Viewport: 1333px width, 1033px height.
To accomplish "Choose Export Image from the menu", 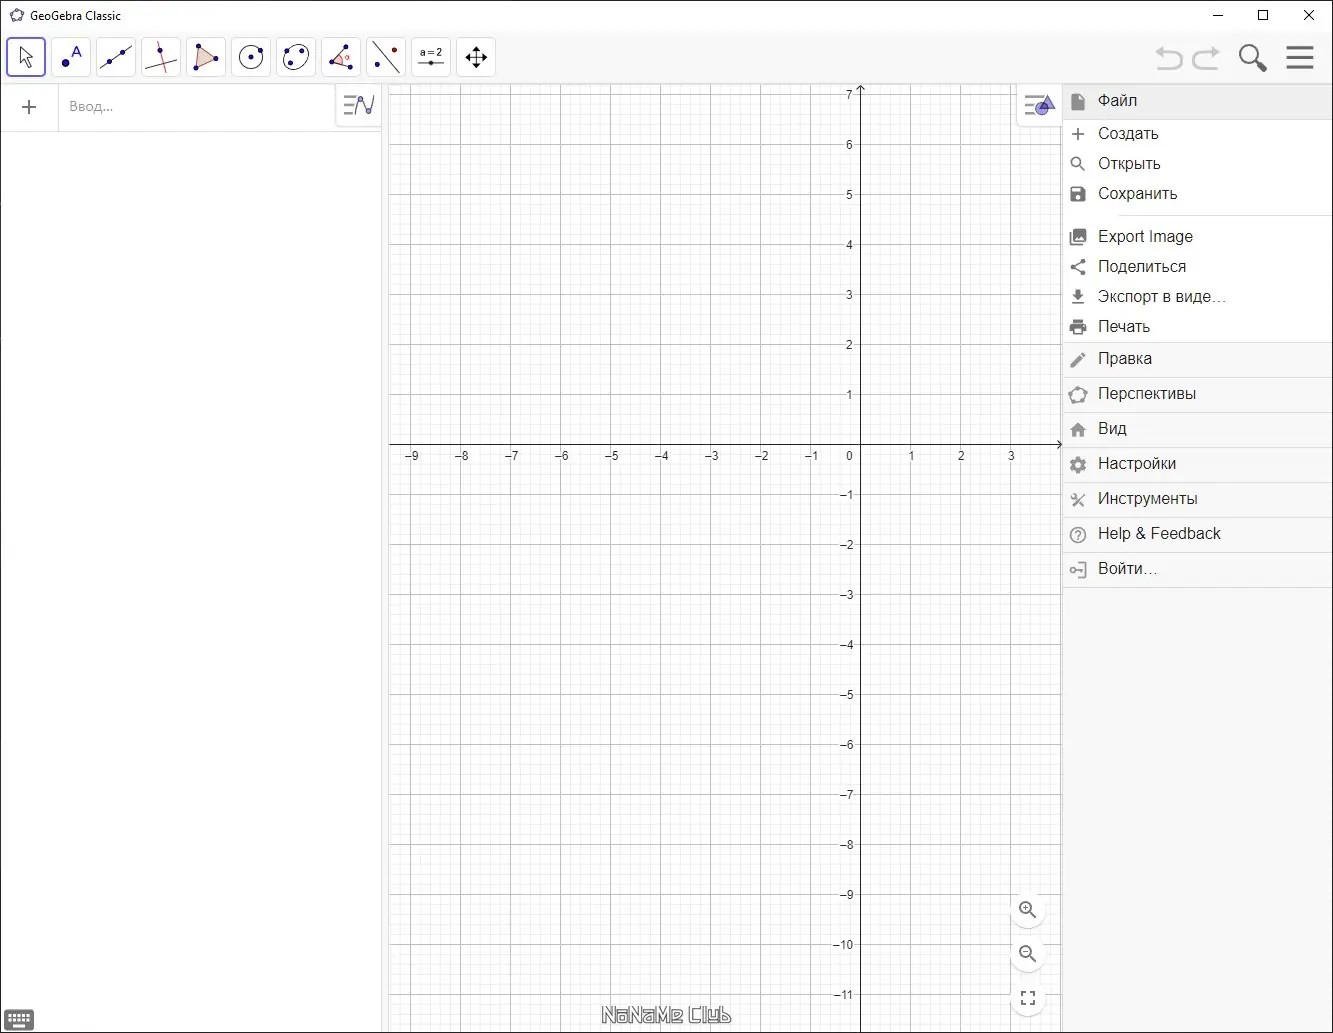I will tap(1198, 237).
